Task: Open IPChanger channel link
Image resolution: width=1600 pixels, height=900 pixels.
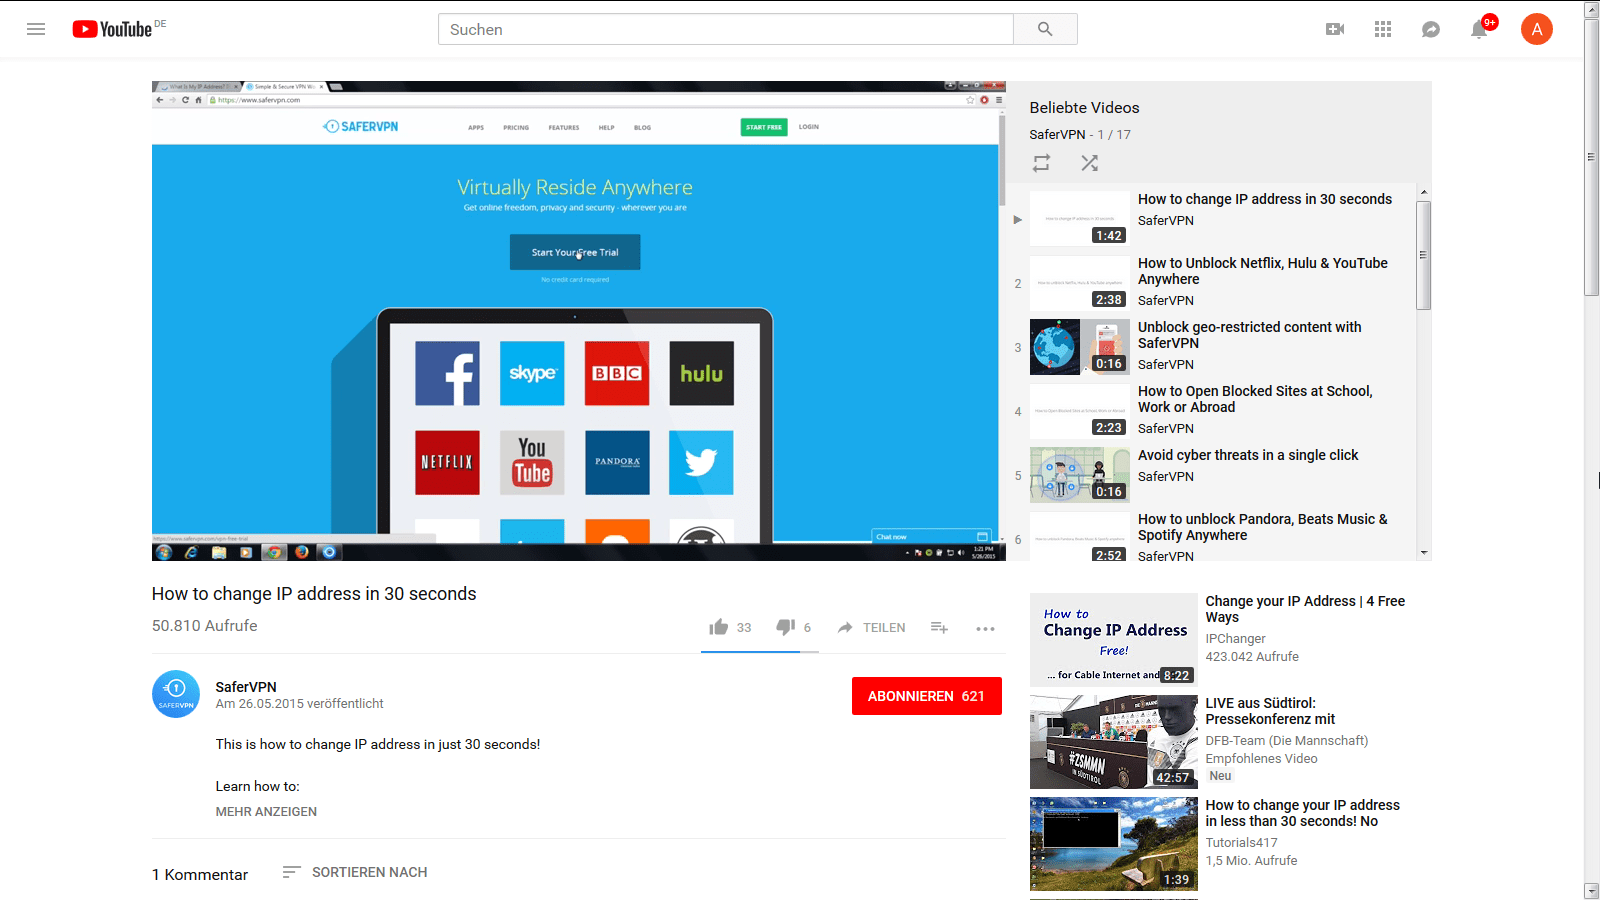Action: pyautogui.click(x=1235, y=638)
